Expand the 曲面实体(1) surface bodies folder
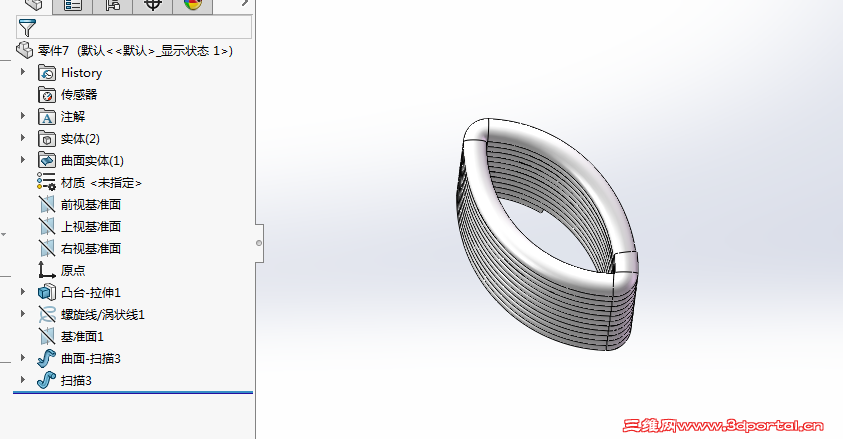 (23, 160)
